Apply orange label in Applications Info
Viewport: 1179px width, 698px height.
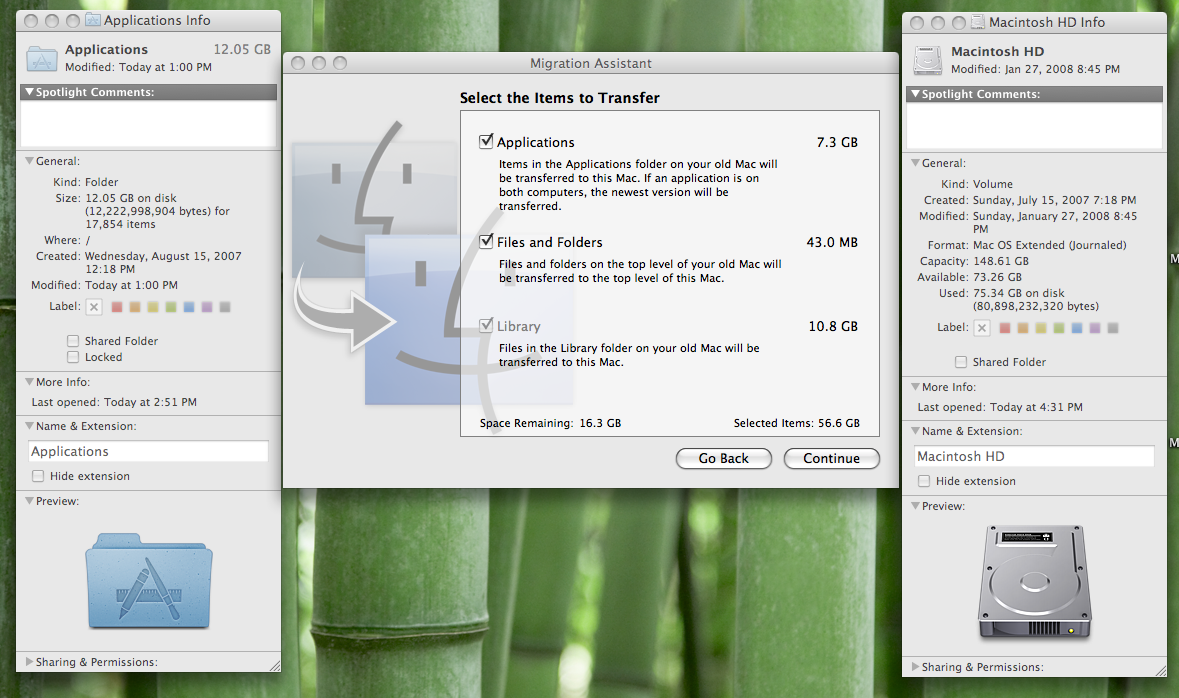(x=135, y=307)
